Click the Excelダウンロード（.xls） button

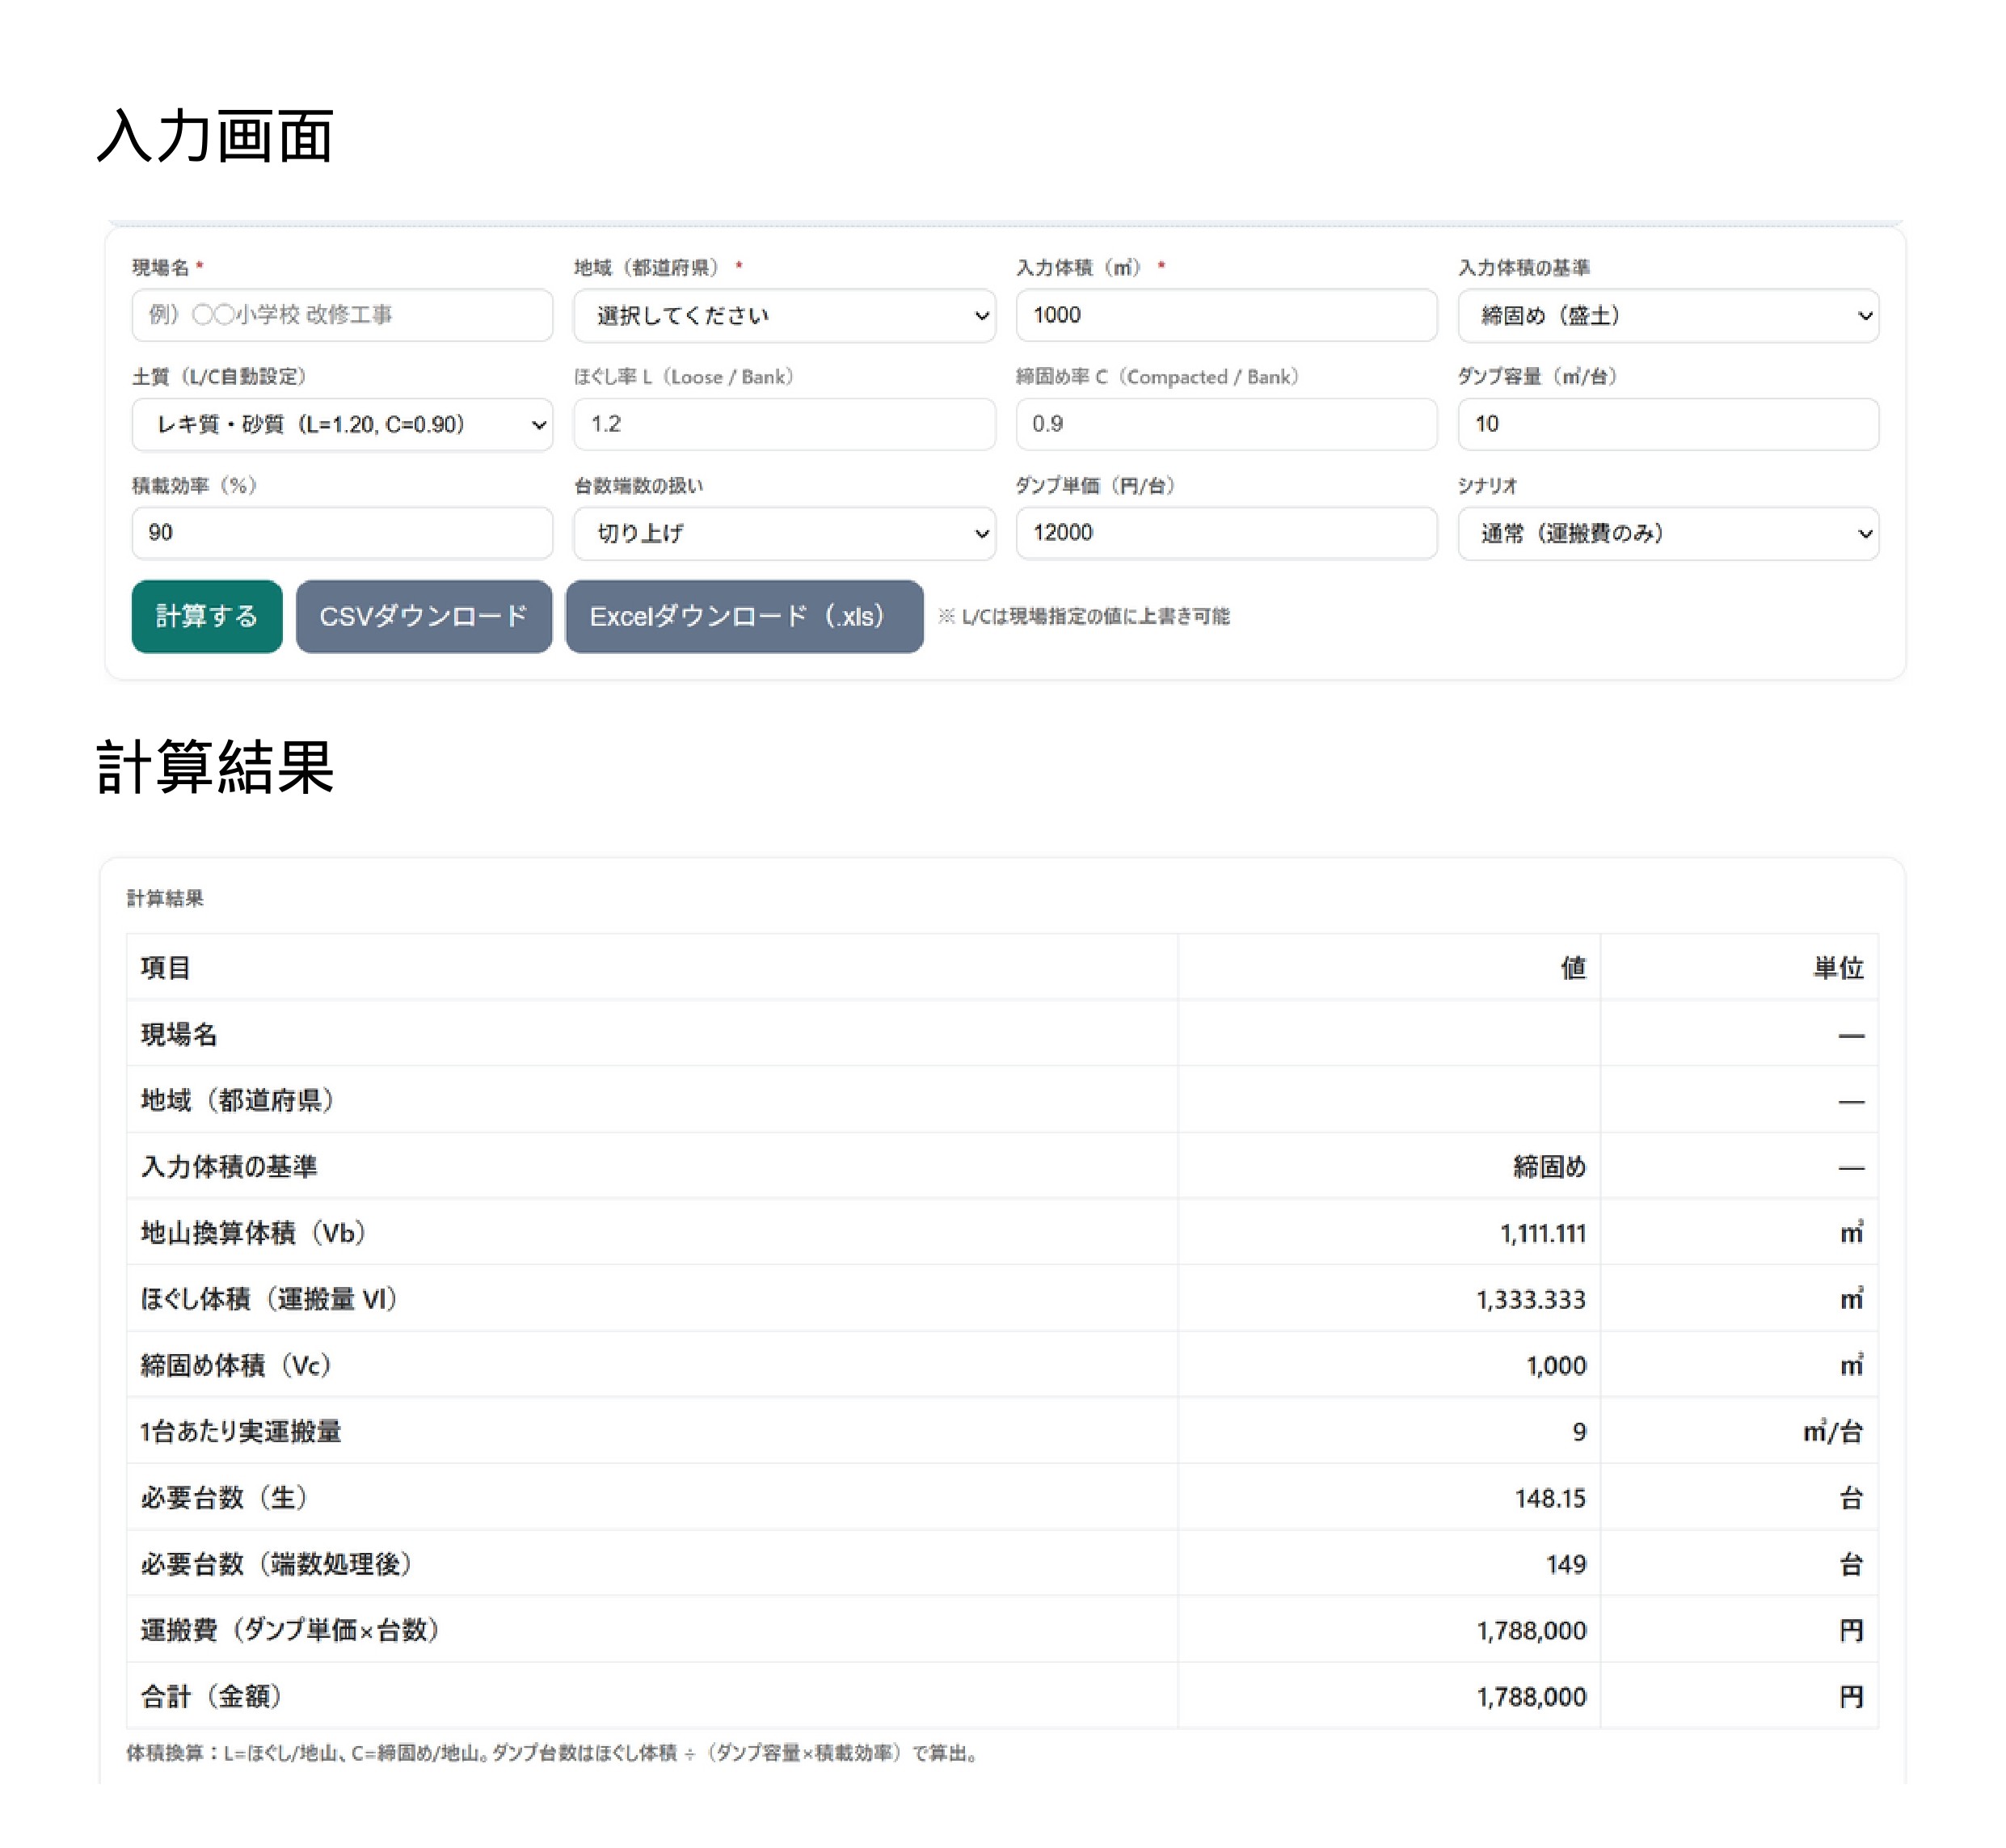point(743,616)
